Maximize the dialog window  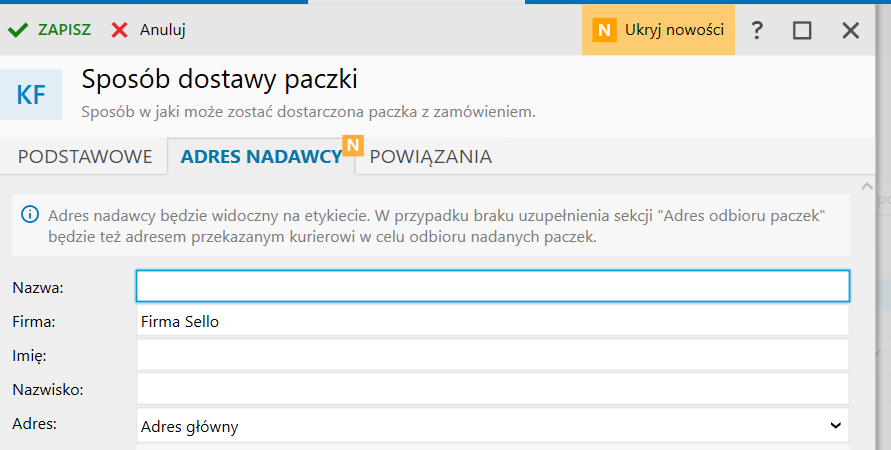tap(802, 30)
